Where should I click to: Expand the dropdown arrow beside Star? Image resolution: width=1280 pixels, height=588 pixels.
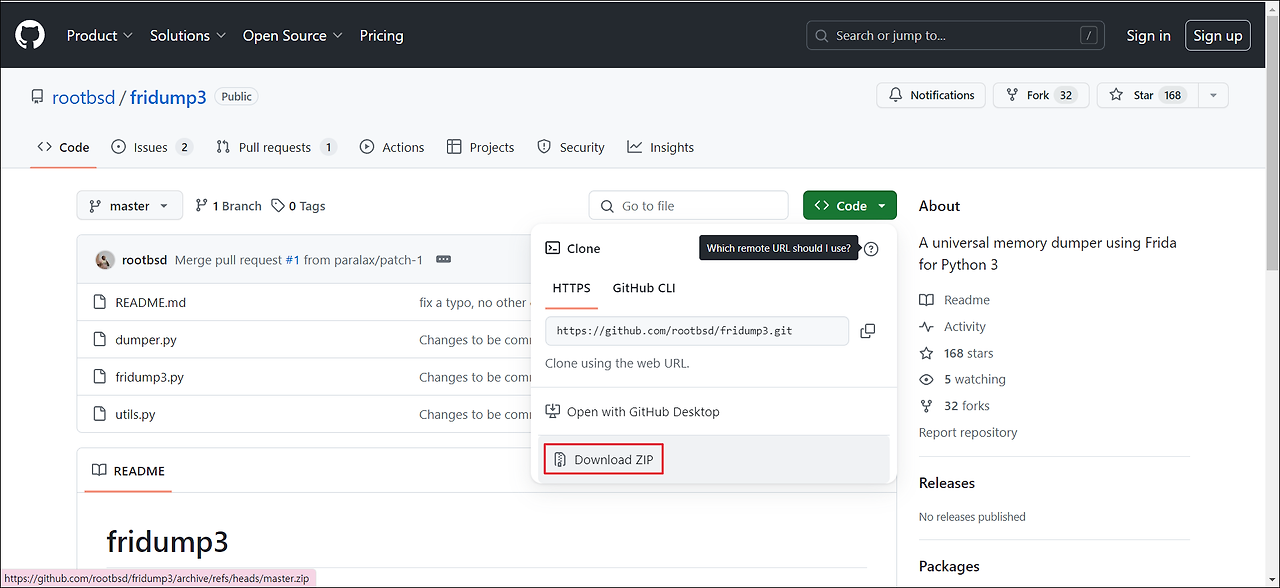point(1213,95)
